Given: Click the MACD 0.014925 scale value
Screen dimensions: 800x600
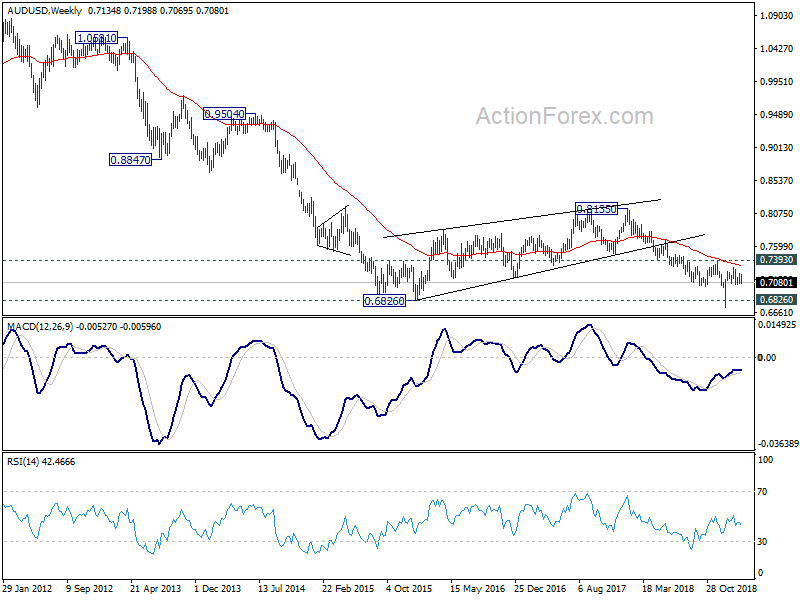Looking at the screenshot, I should [777, 324].
